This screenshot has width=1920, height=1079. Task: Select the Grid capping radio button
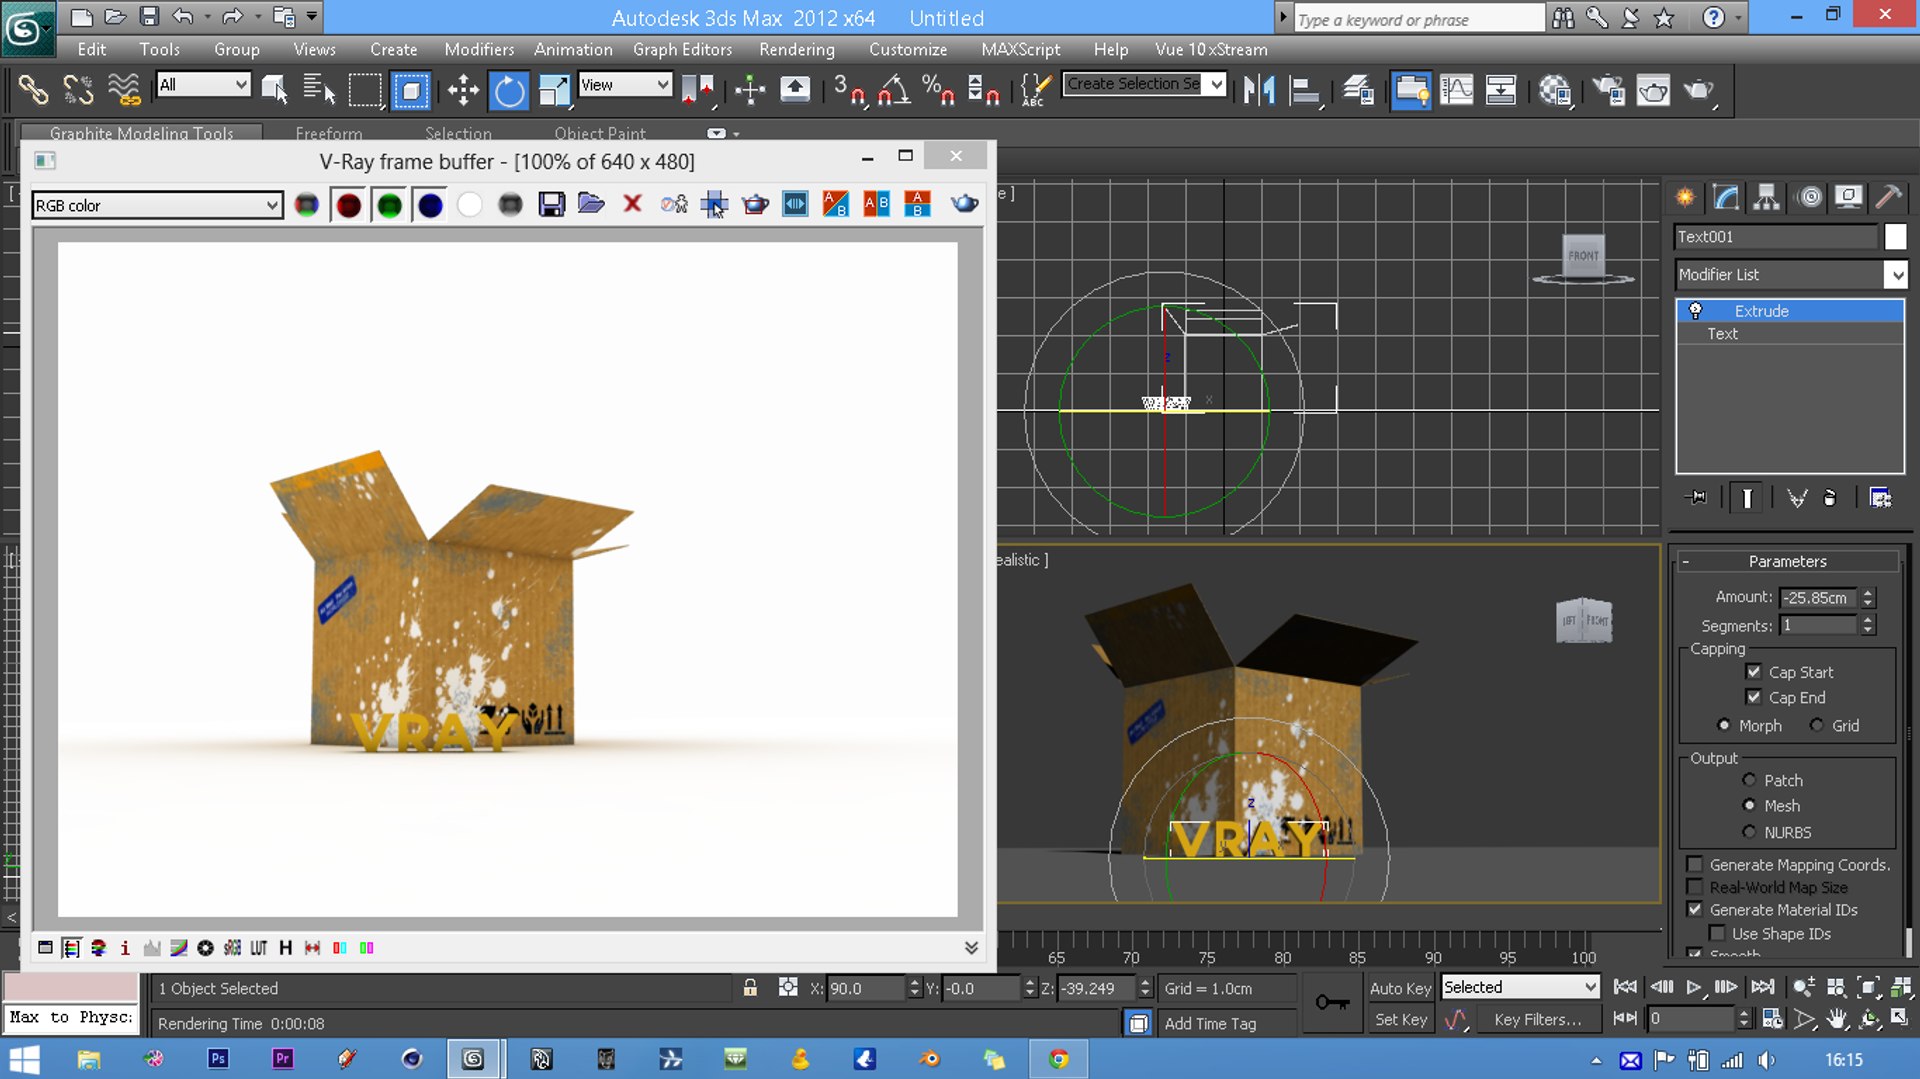pyautogui.click(x=1816, y=725)
